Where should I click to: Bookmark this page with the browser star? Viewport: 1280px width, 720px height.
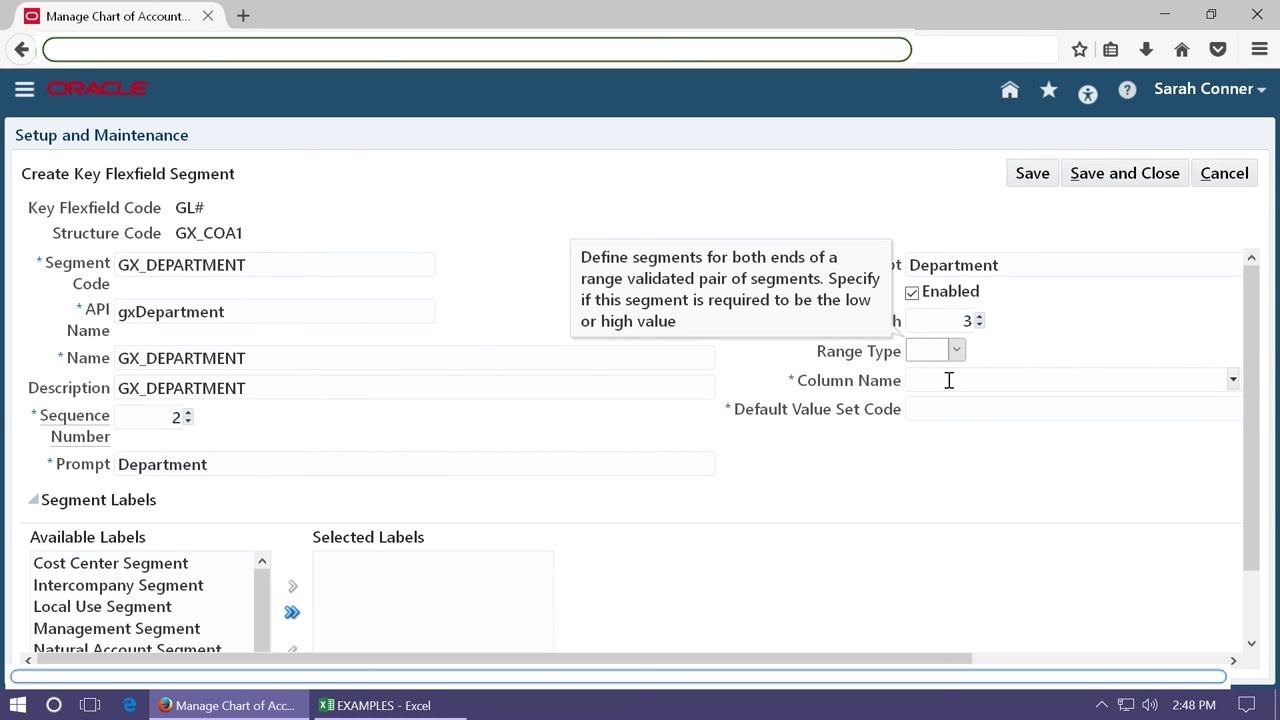[x=1079, y=49]
